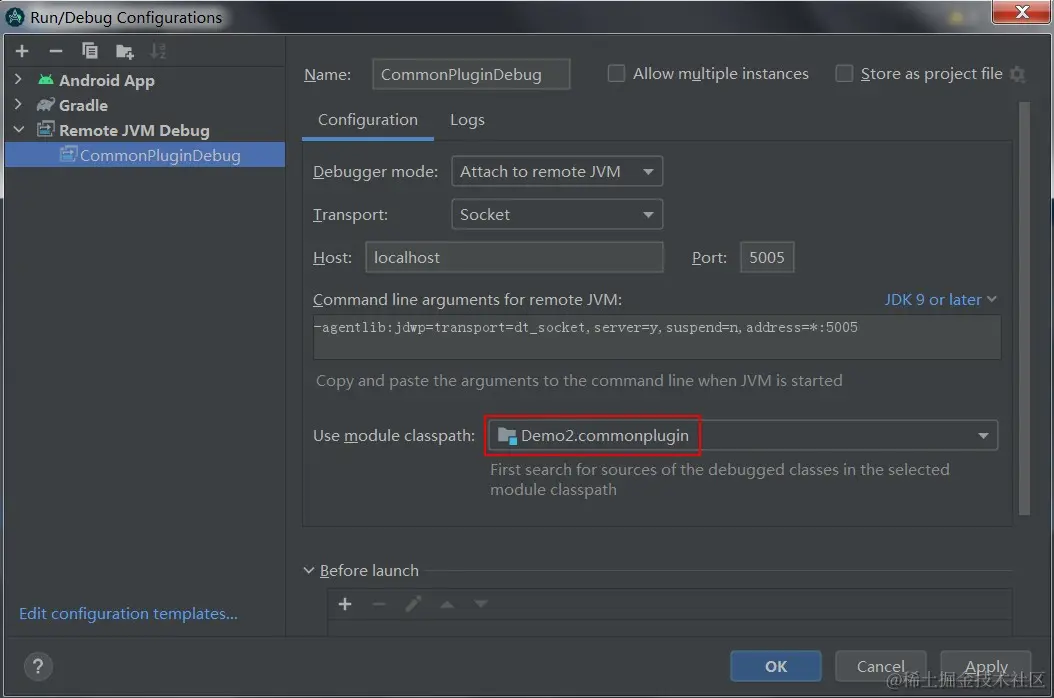Image resolution: width=1054 pixels, height=698 pixels.
Task: Expand the Gradle node
Action: (18, 104)
